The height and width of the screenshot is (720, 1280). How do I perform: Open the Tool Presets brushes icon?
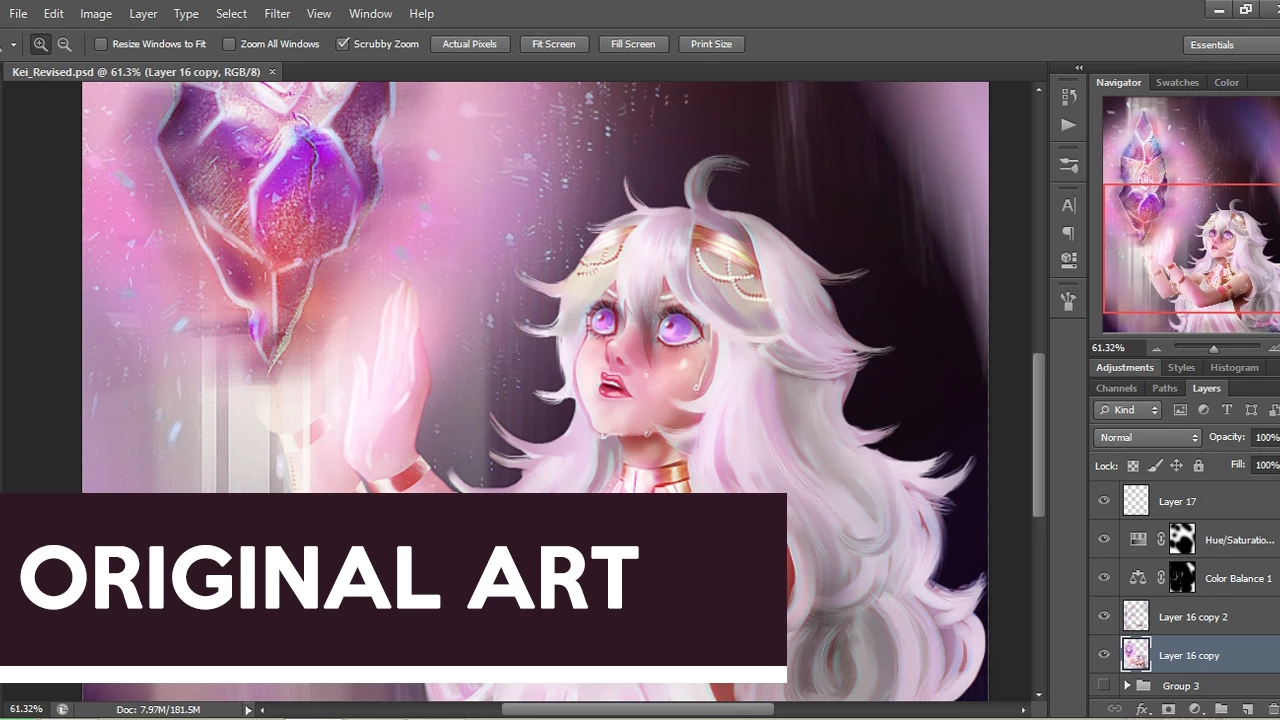tap(1069, 300)
